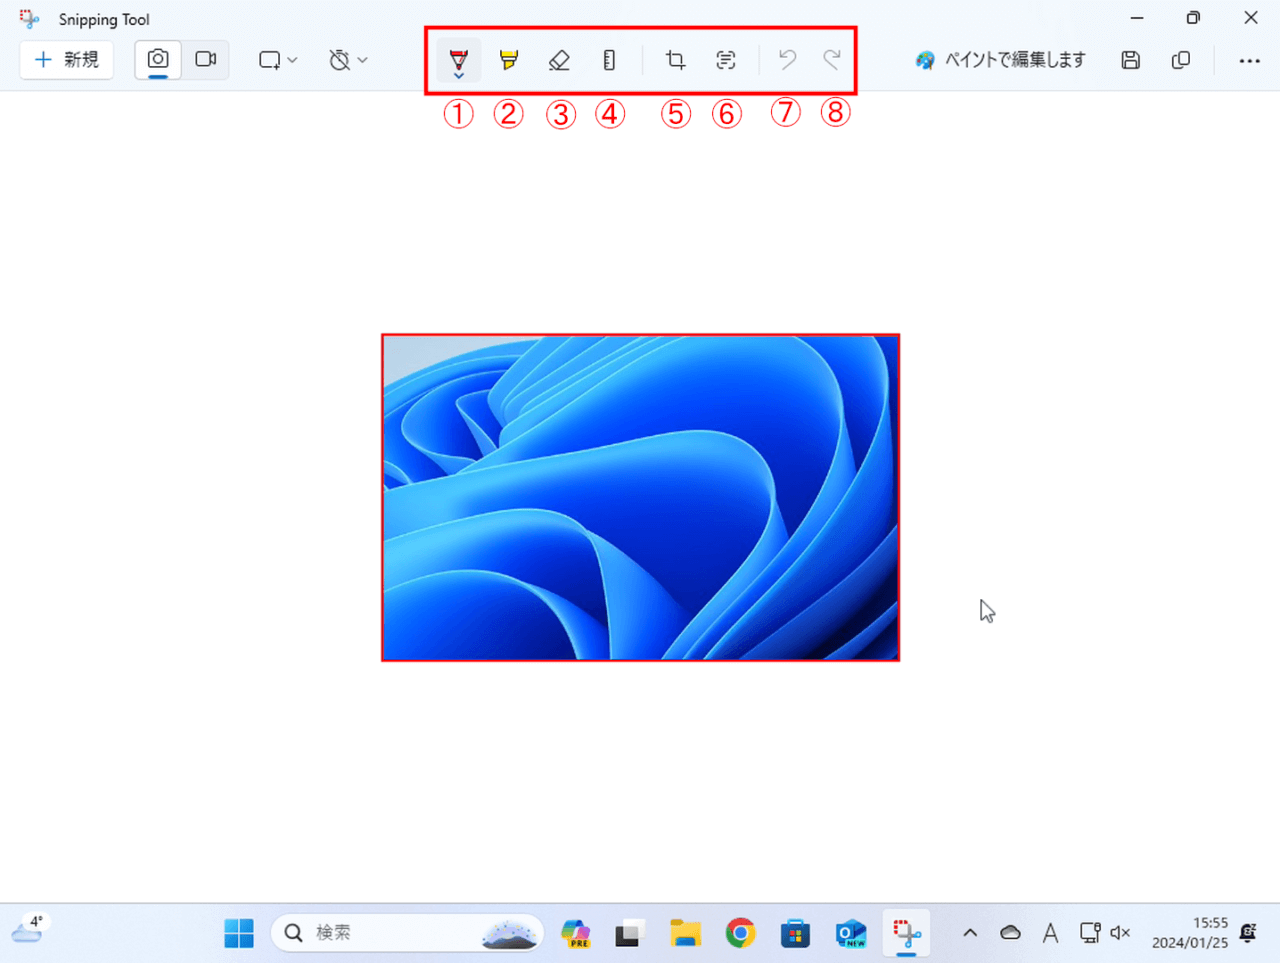
Task: Switch to screenshot capture mode
Action: pyautogui.click(x=158, y=60)
